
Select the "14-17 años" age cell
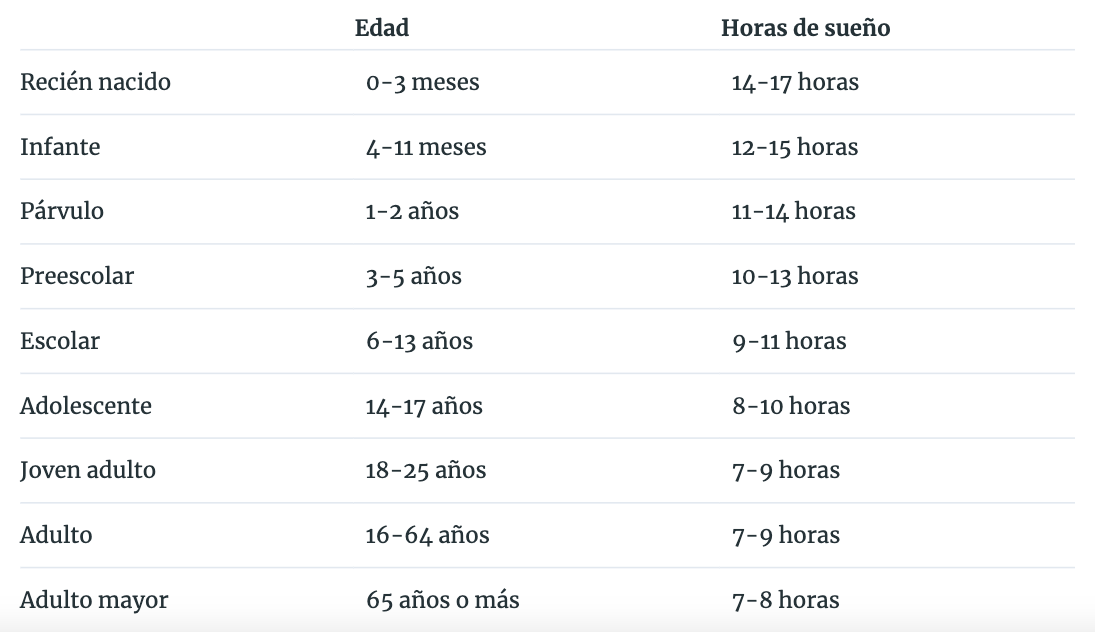point(424,406)
